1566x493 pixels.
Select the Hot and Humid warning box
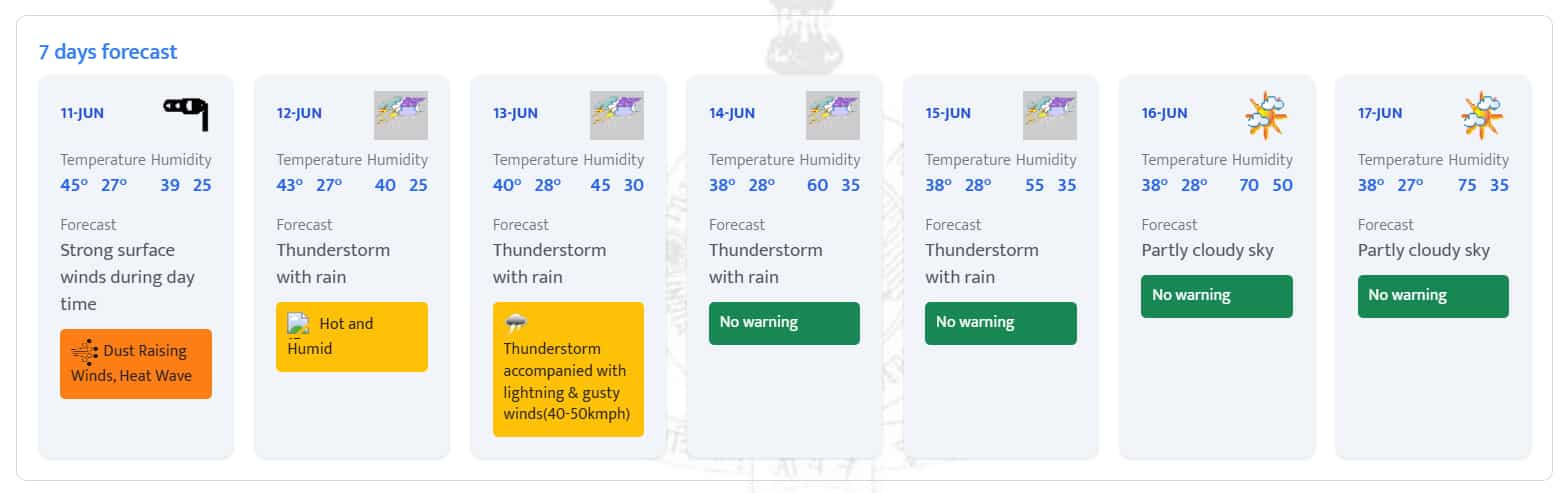pyautogui.click(x=352, y=337)
